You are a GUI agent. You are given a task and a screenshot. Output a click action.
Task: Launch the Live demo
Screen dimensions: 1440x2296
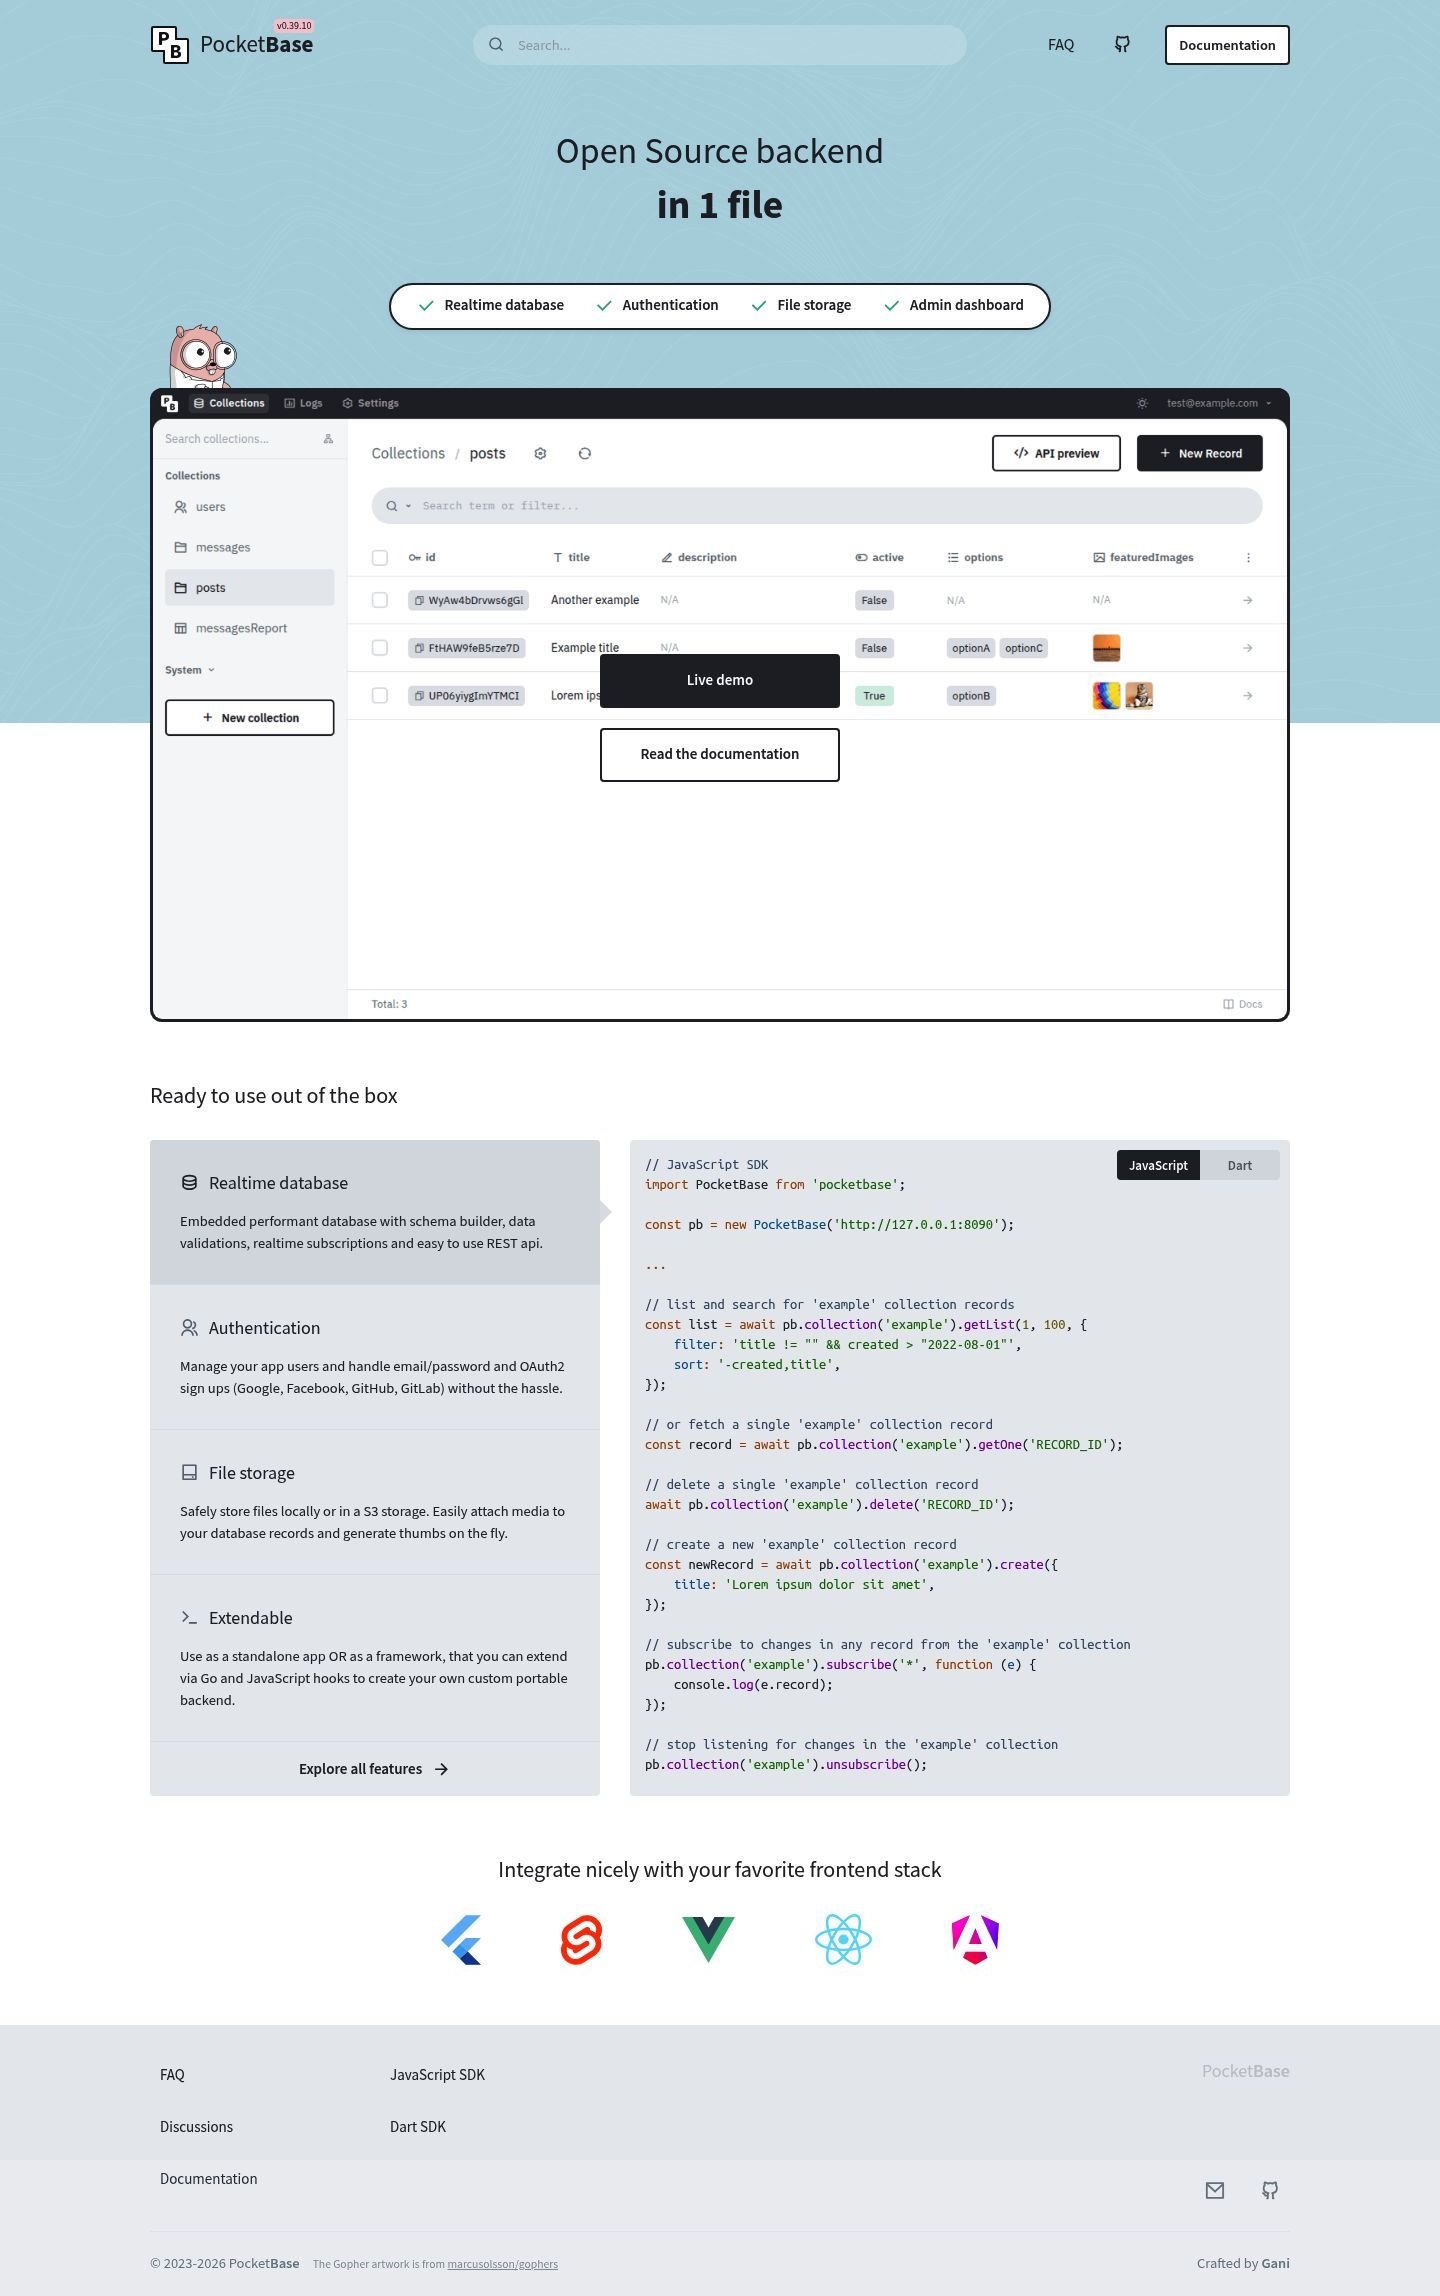[x=720, y=681]
